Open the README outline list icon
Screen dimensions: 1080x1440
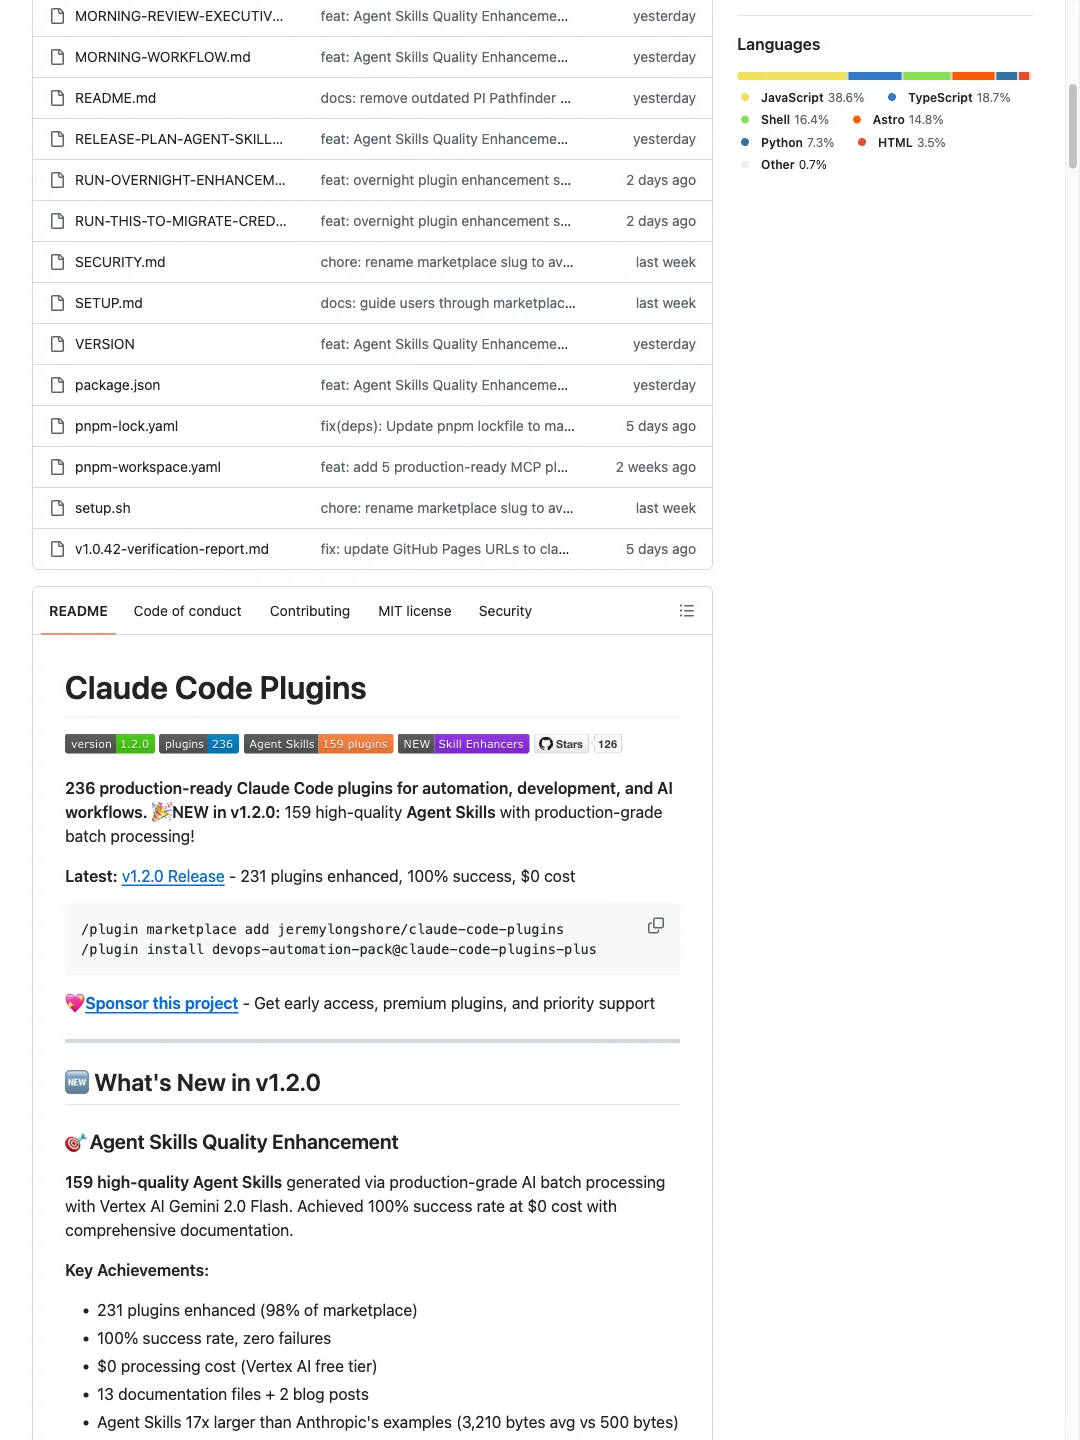(687, 611)
